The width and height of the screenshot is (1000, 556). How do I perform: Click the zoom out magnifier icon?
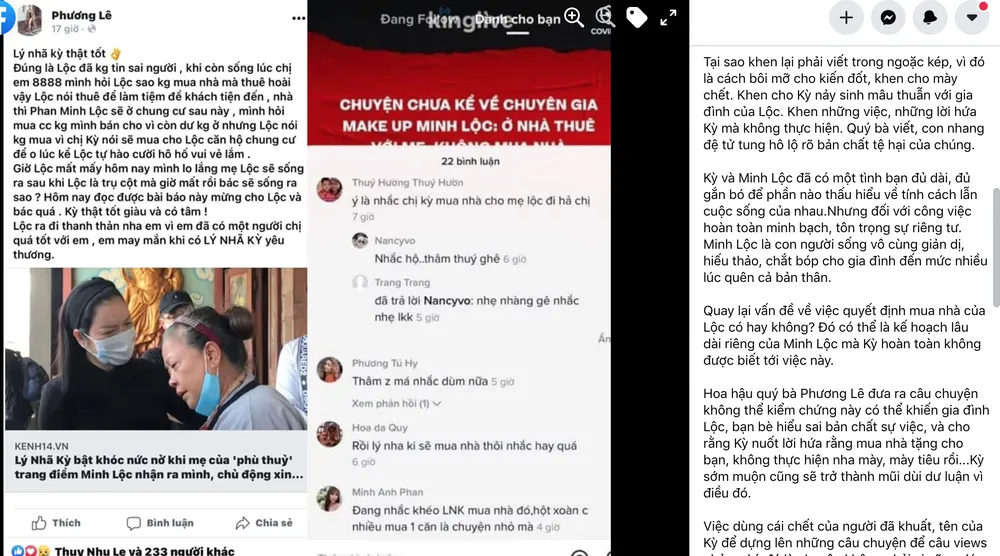click(x=604, y=17)
